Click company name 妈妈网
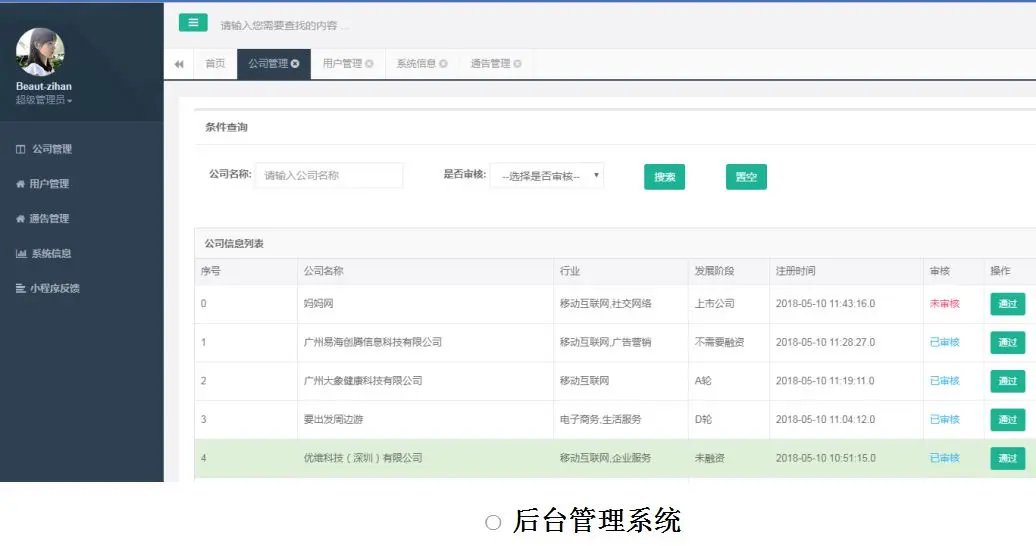Viewport: 1036px width, 546px height. [318, 304]
